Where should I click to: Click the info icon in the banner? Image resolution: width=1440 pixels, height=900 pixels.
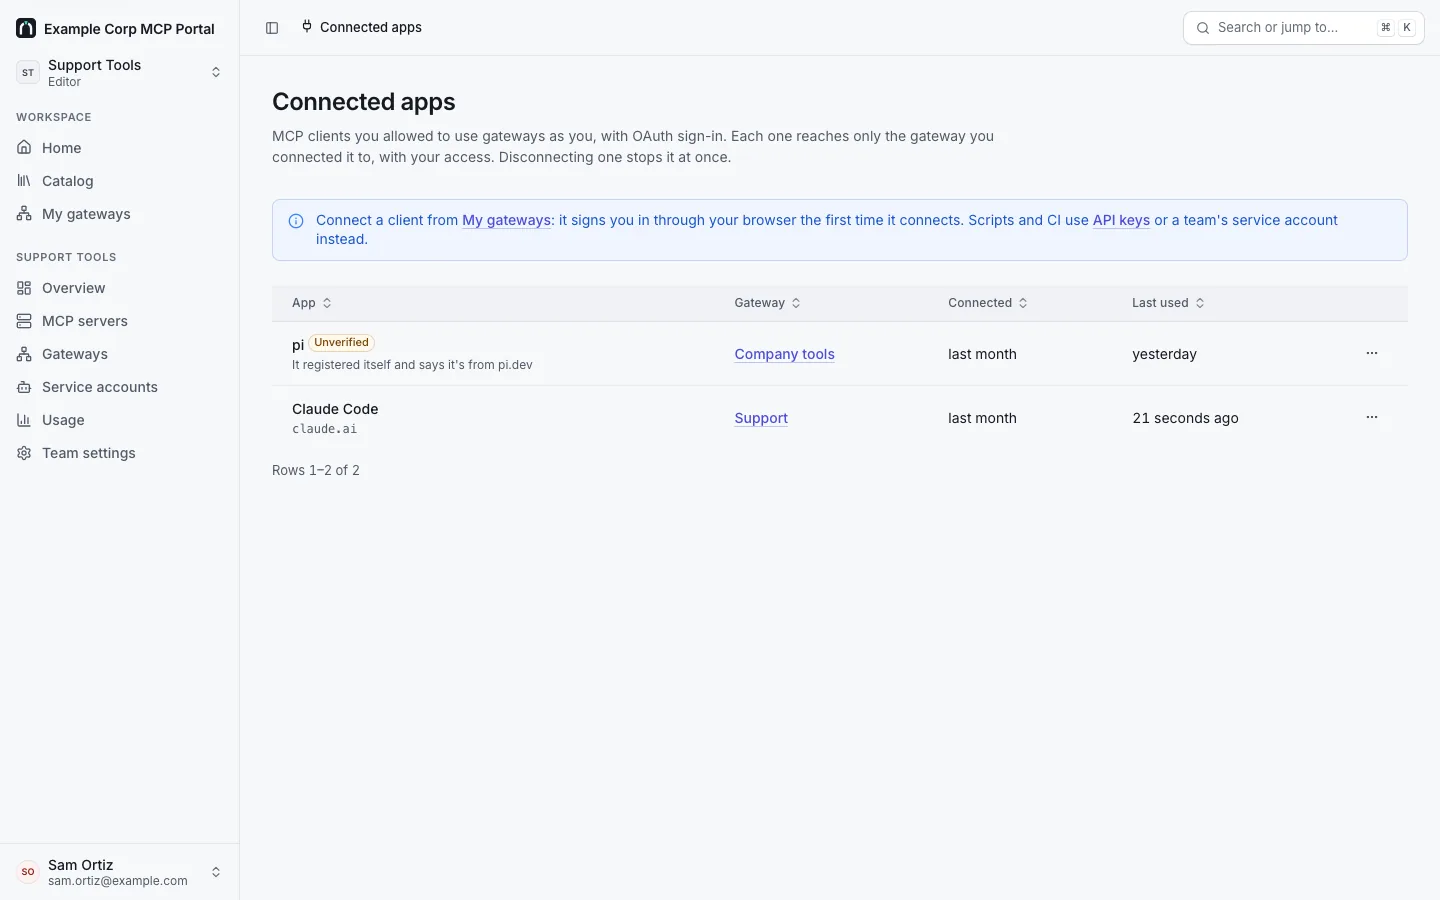[x=296, y=221]
